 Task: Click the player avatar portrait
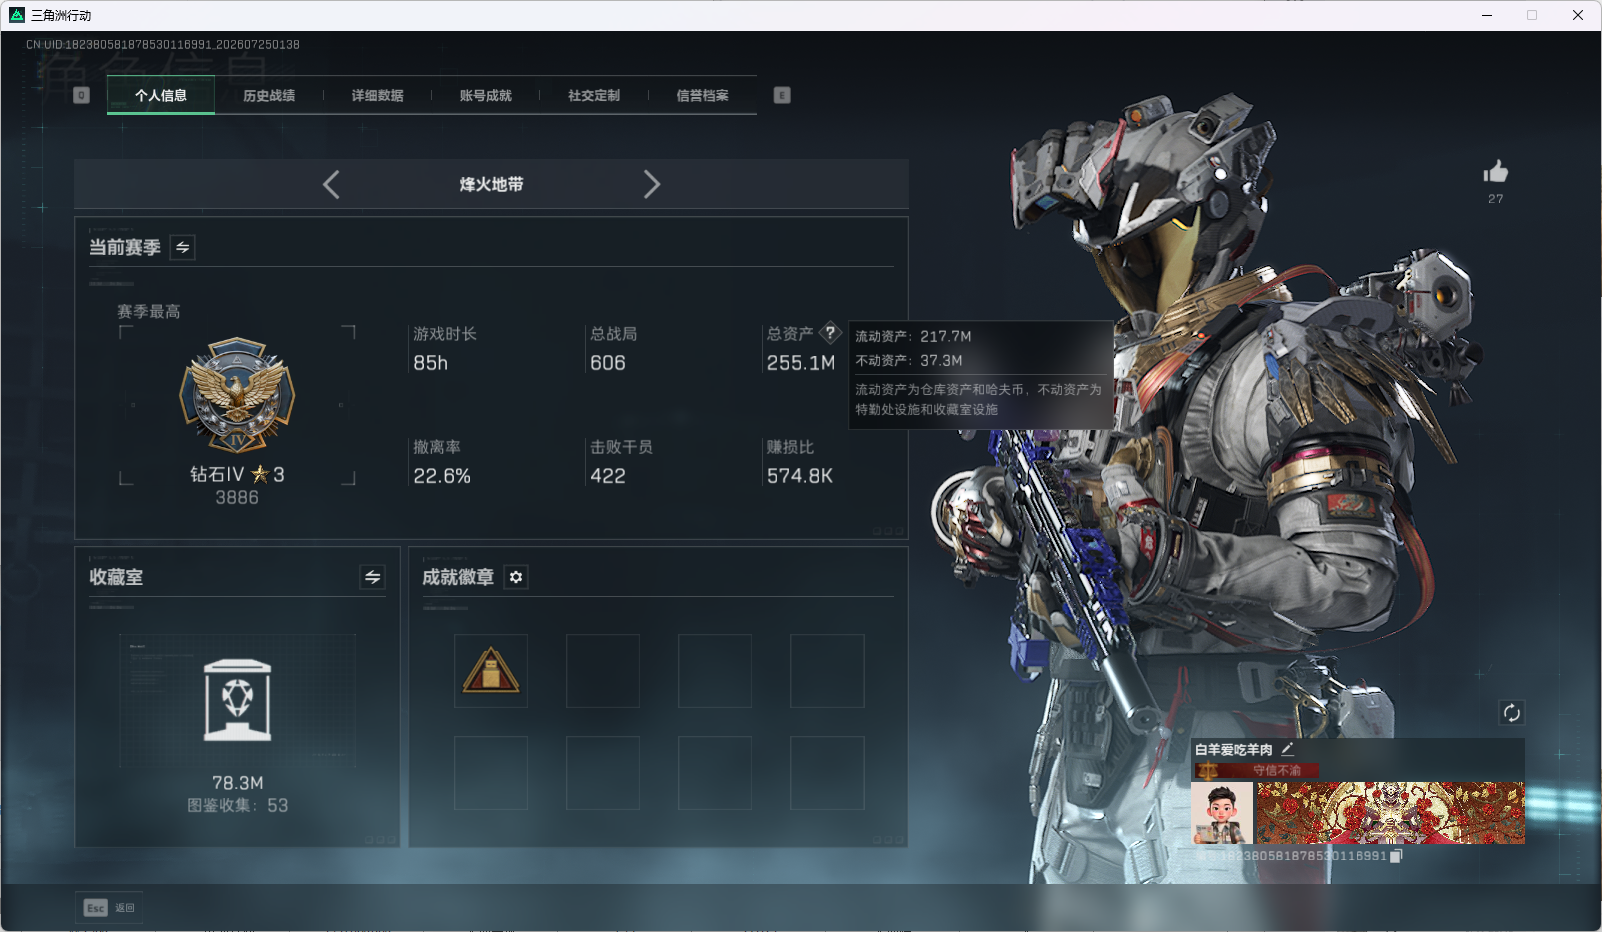(1222, 813)
